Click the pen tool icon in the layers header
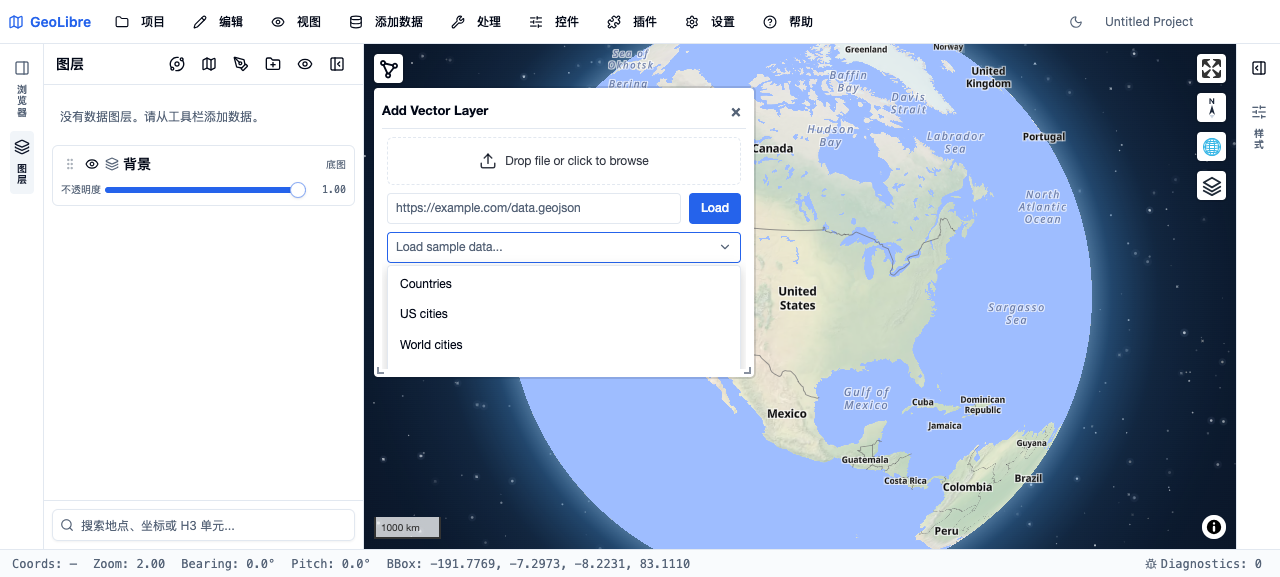The width and height of the screenshot is (1280, 577). click(241, 64)
